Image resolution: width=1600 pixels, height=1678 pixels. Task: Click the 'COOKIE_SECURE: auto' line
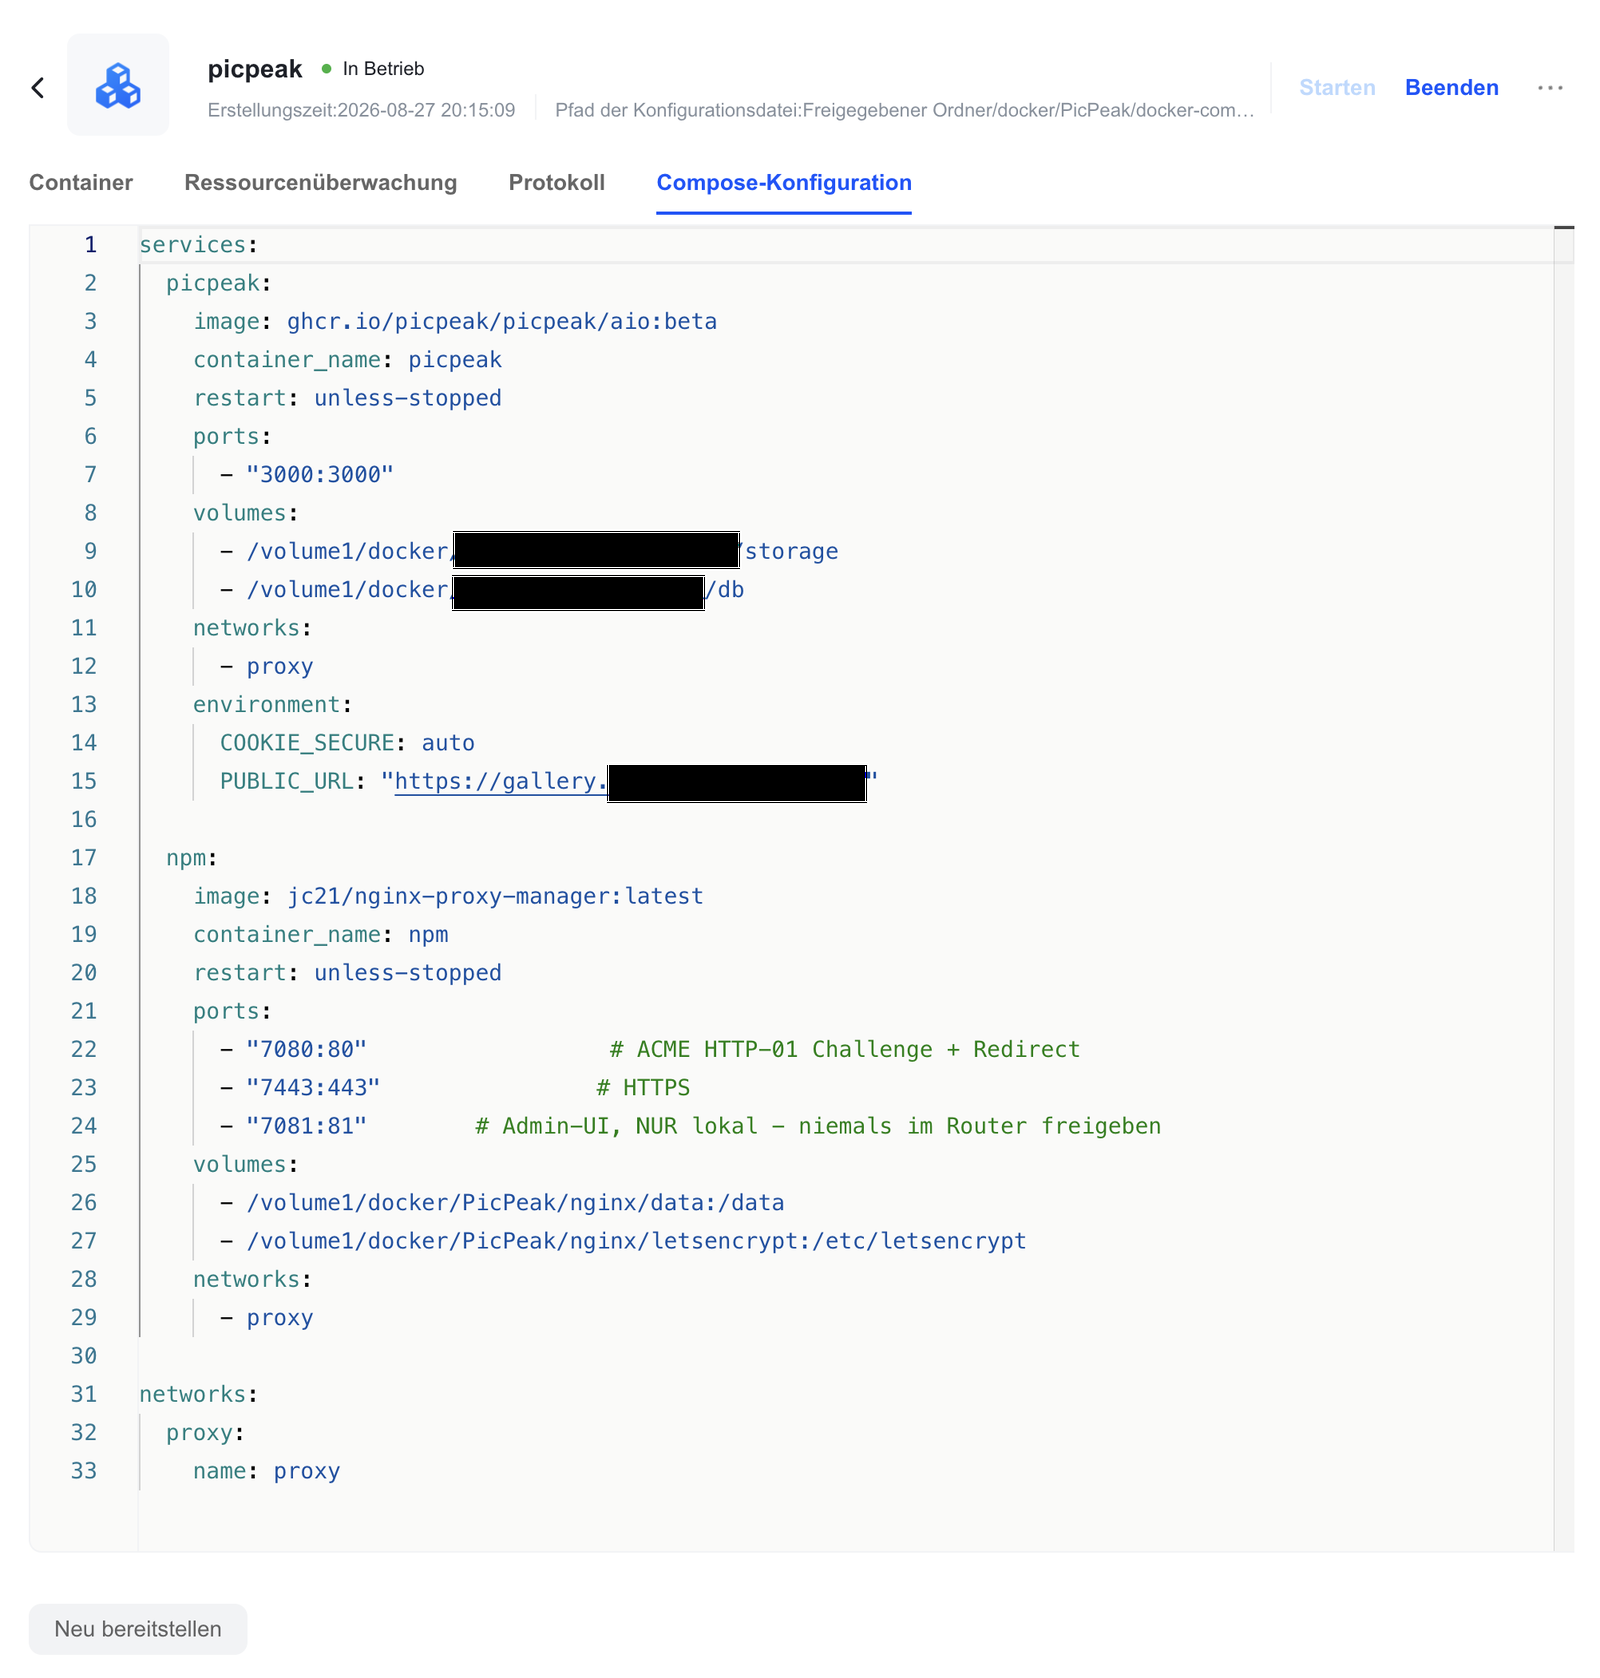point(347,743)
